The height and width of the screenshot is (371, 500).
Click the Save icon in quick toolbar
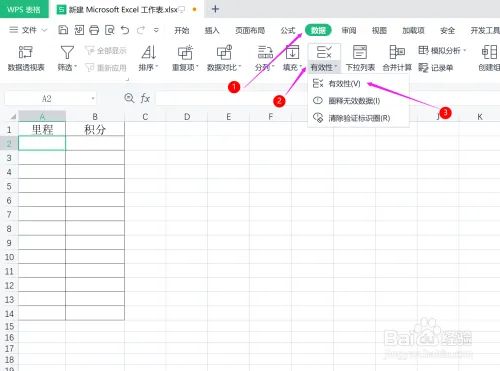pos(63,30)
